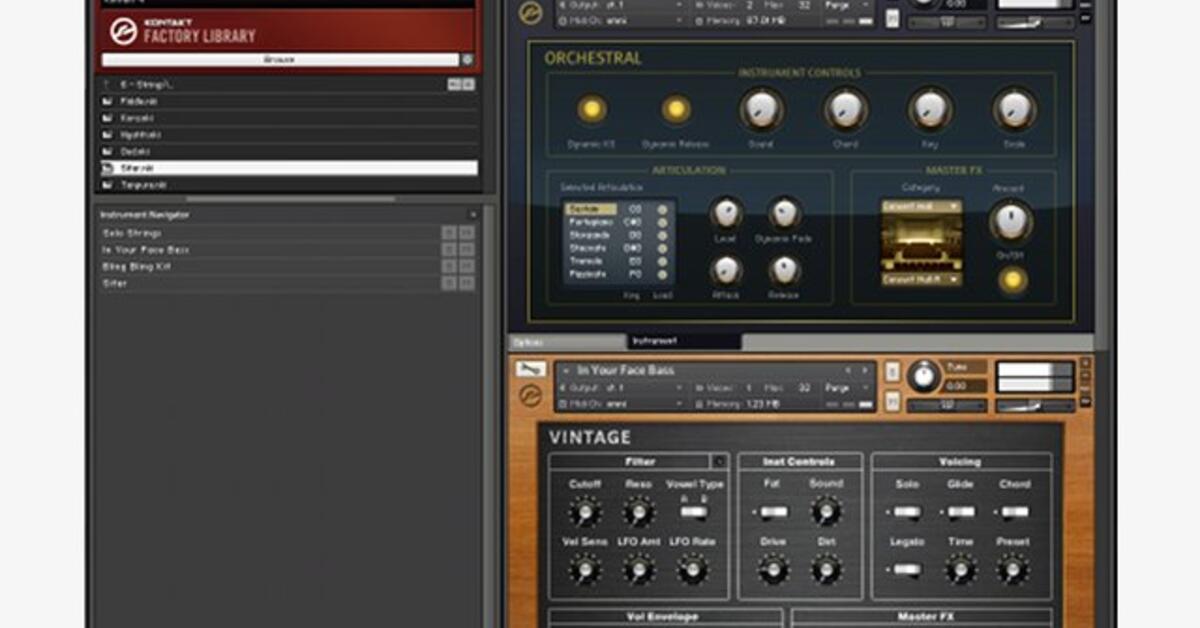Click the up-arrow icon in the file browser path bar
The height and width of the screenshot is (628, 1200).
106,83
